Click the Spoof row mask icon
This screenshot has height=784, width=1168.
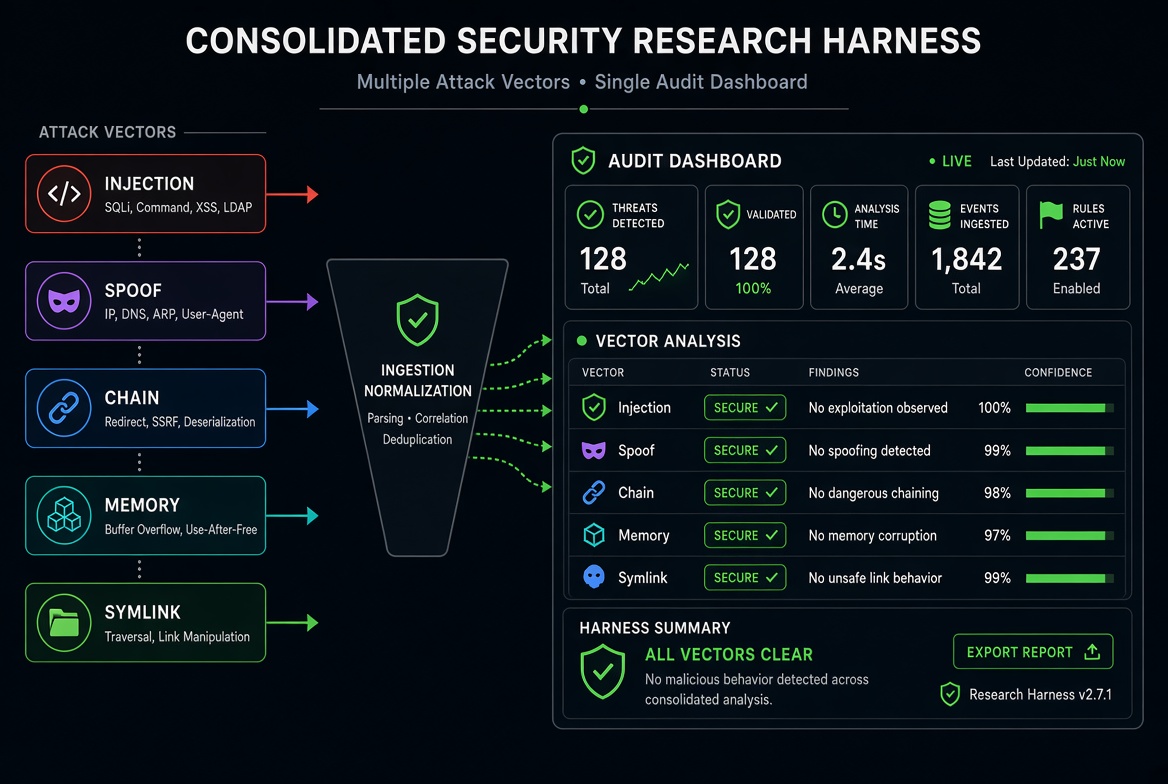pyautogui.click(x=594, y=450)
